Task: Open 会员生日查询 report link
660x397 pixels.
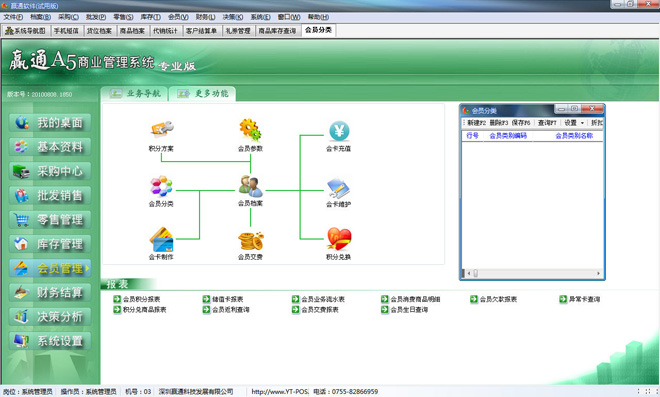Action: pyautogui.click(x=409, y=309)
